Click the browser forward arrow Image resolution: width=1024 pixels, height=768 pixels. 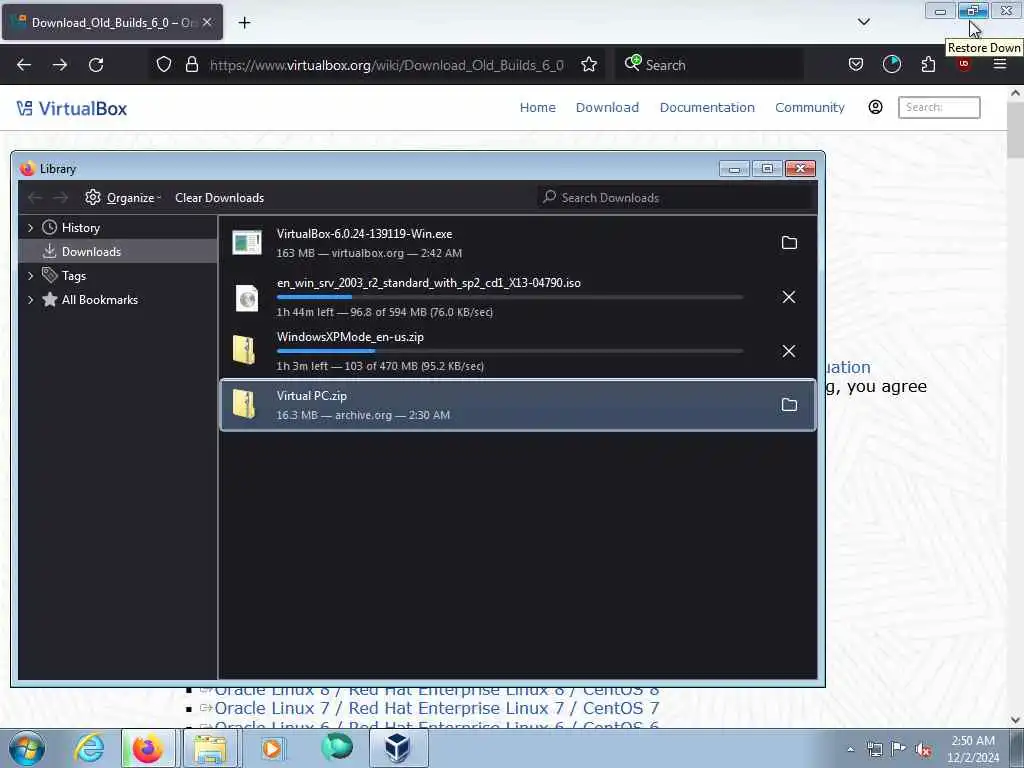pos(59,65)
